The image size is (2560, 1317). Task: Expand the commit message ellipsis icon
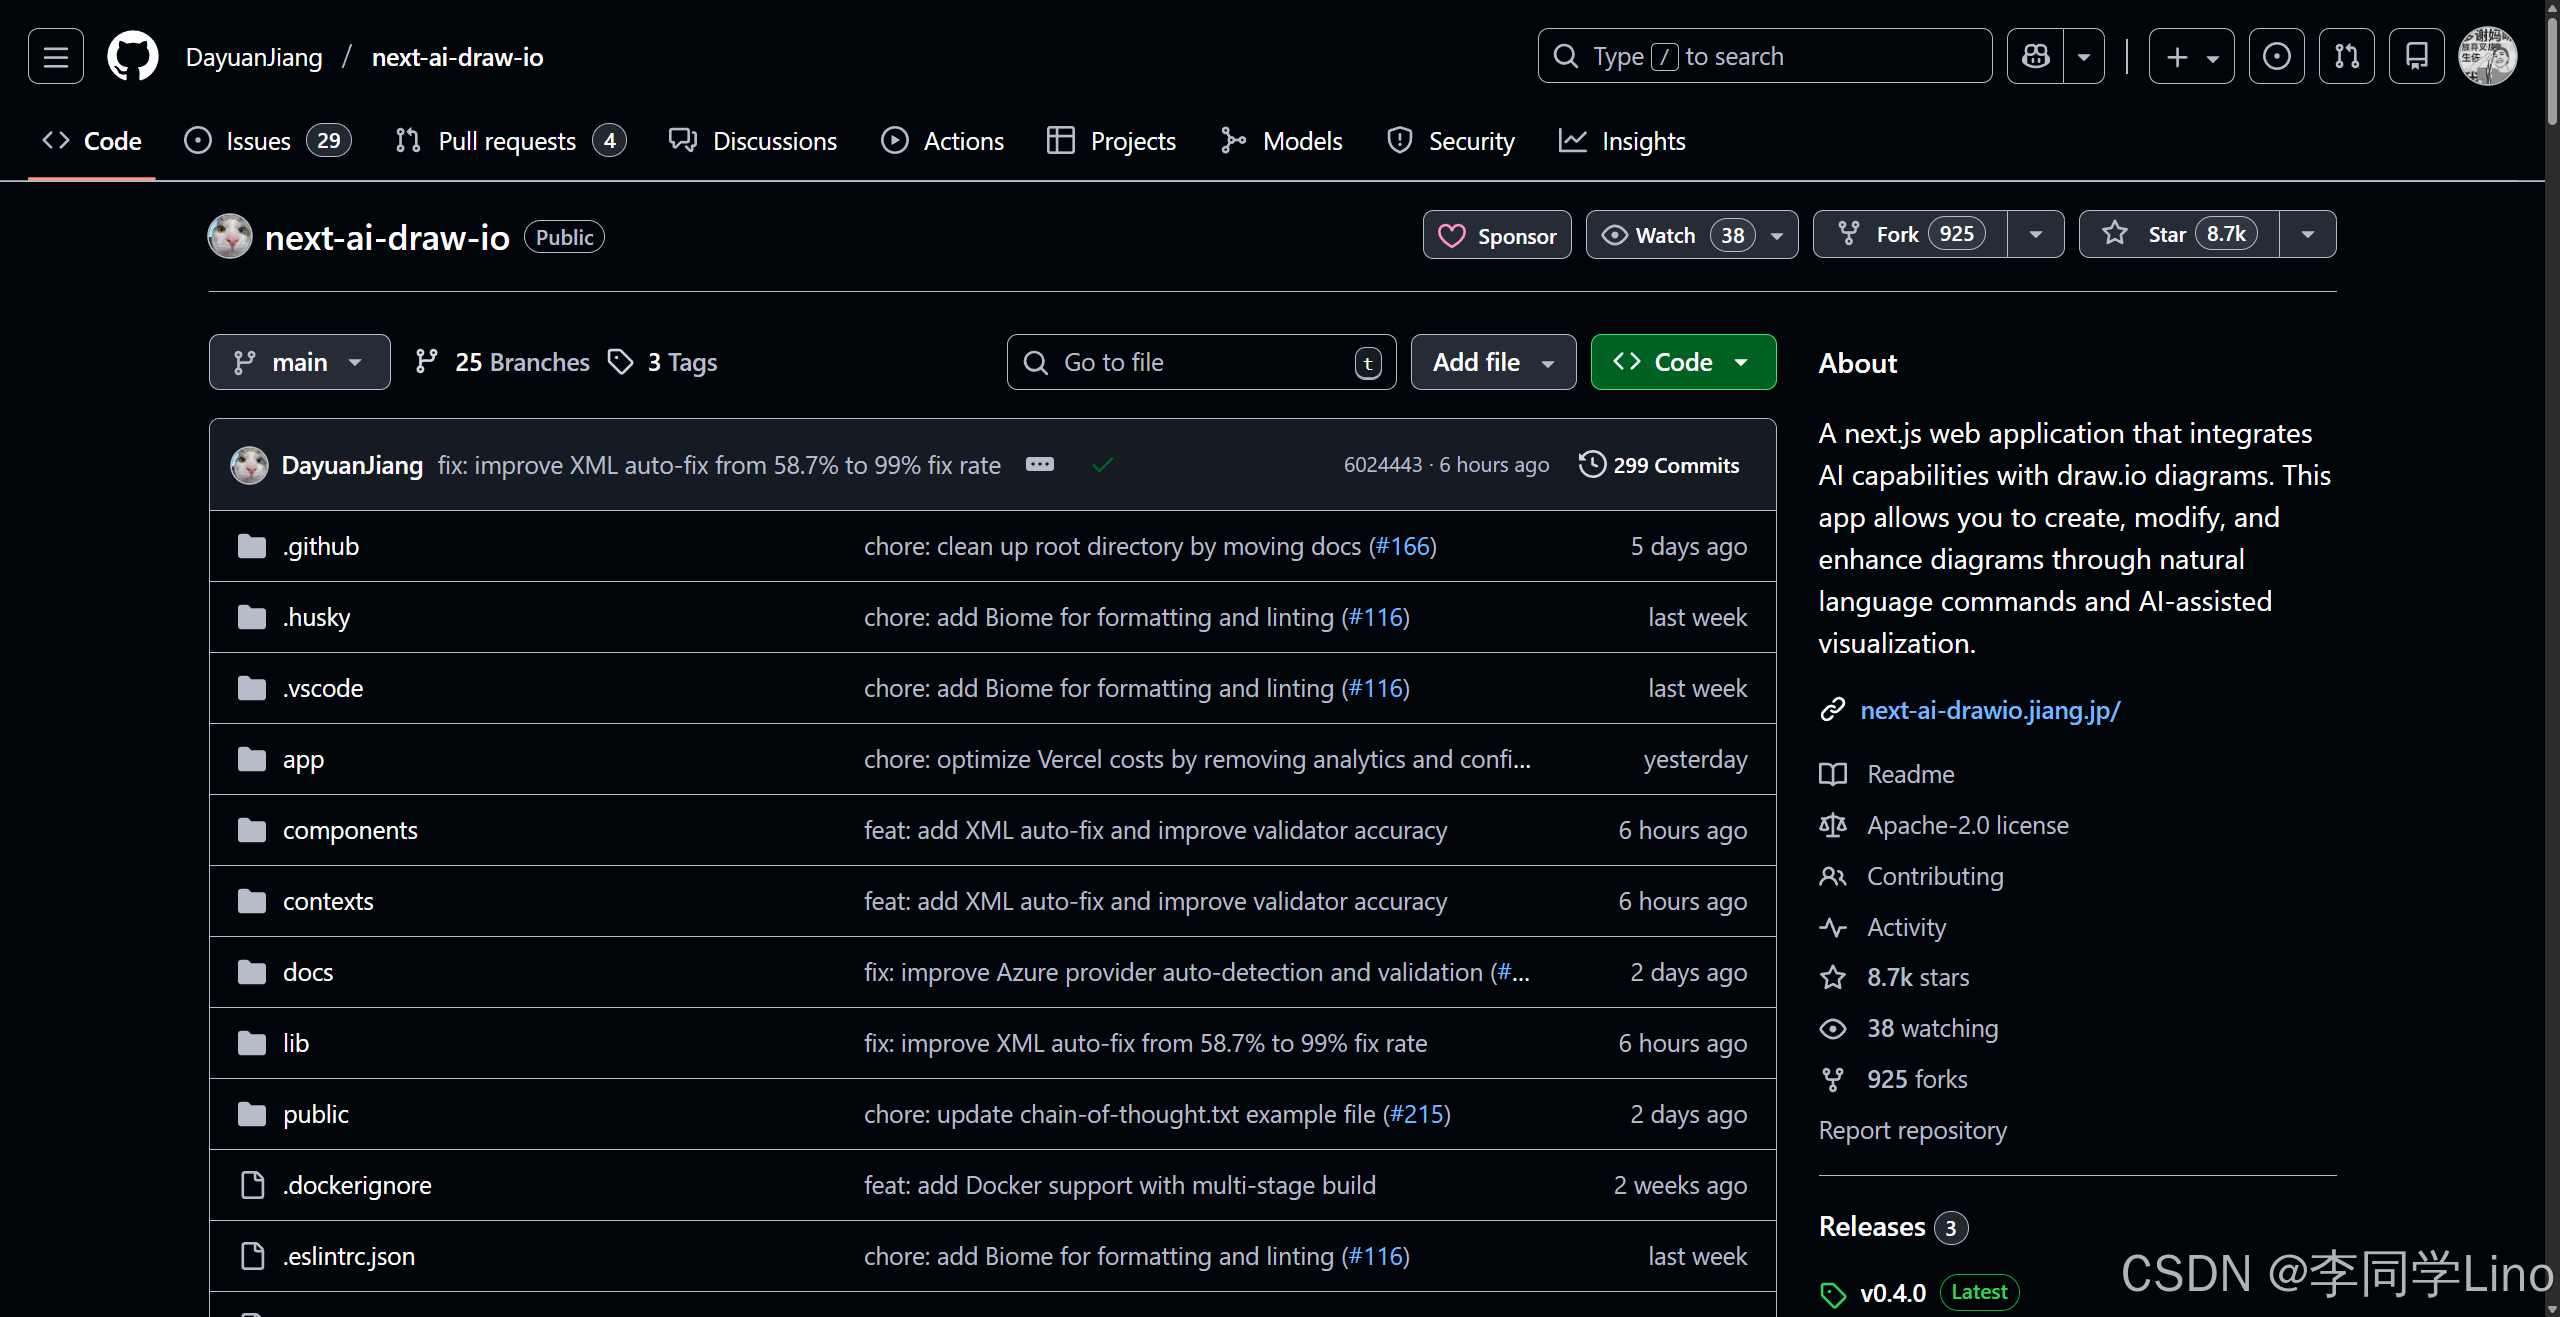click(x=1040, y=465)
